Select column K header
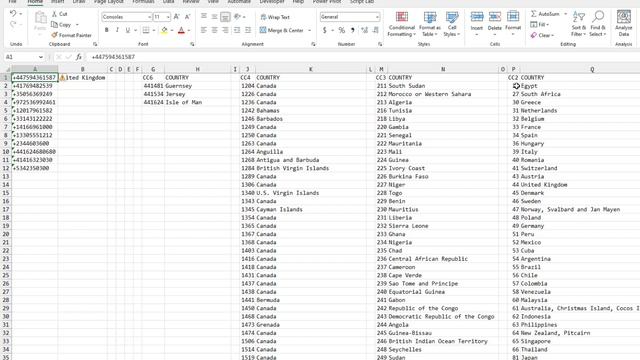 311,69
